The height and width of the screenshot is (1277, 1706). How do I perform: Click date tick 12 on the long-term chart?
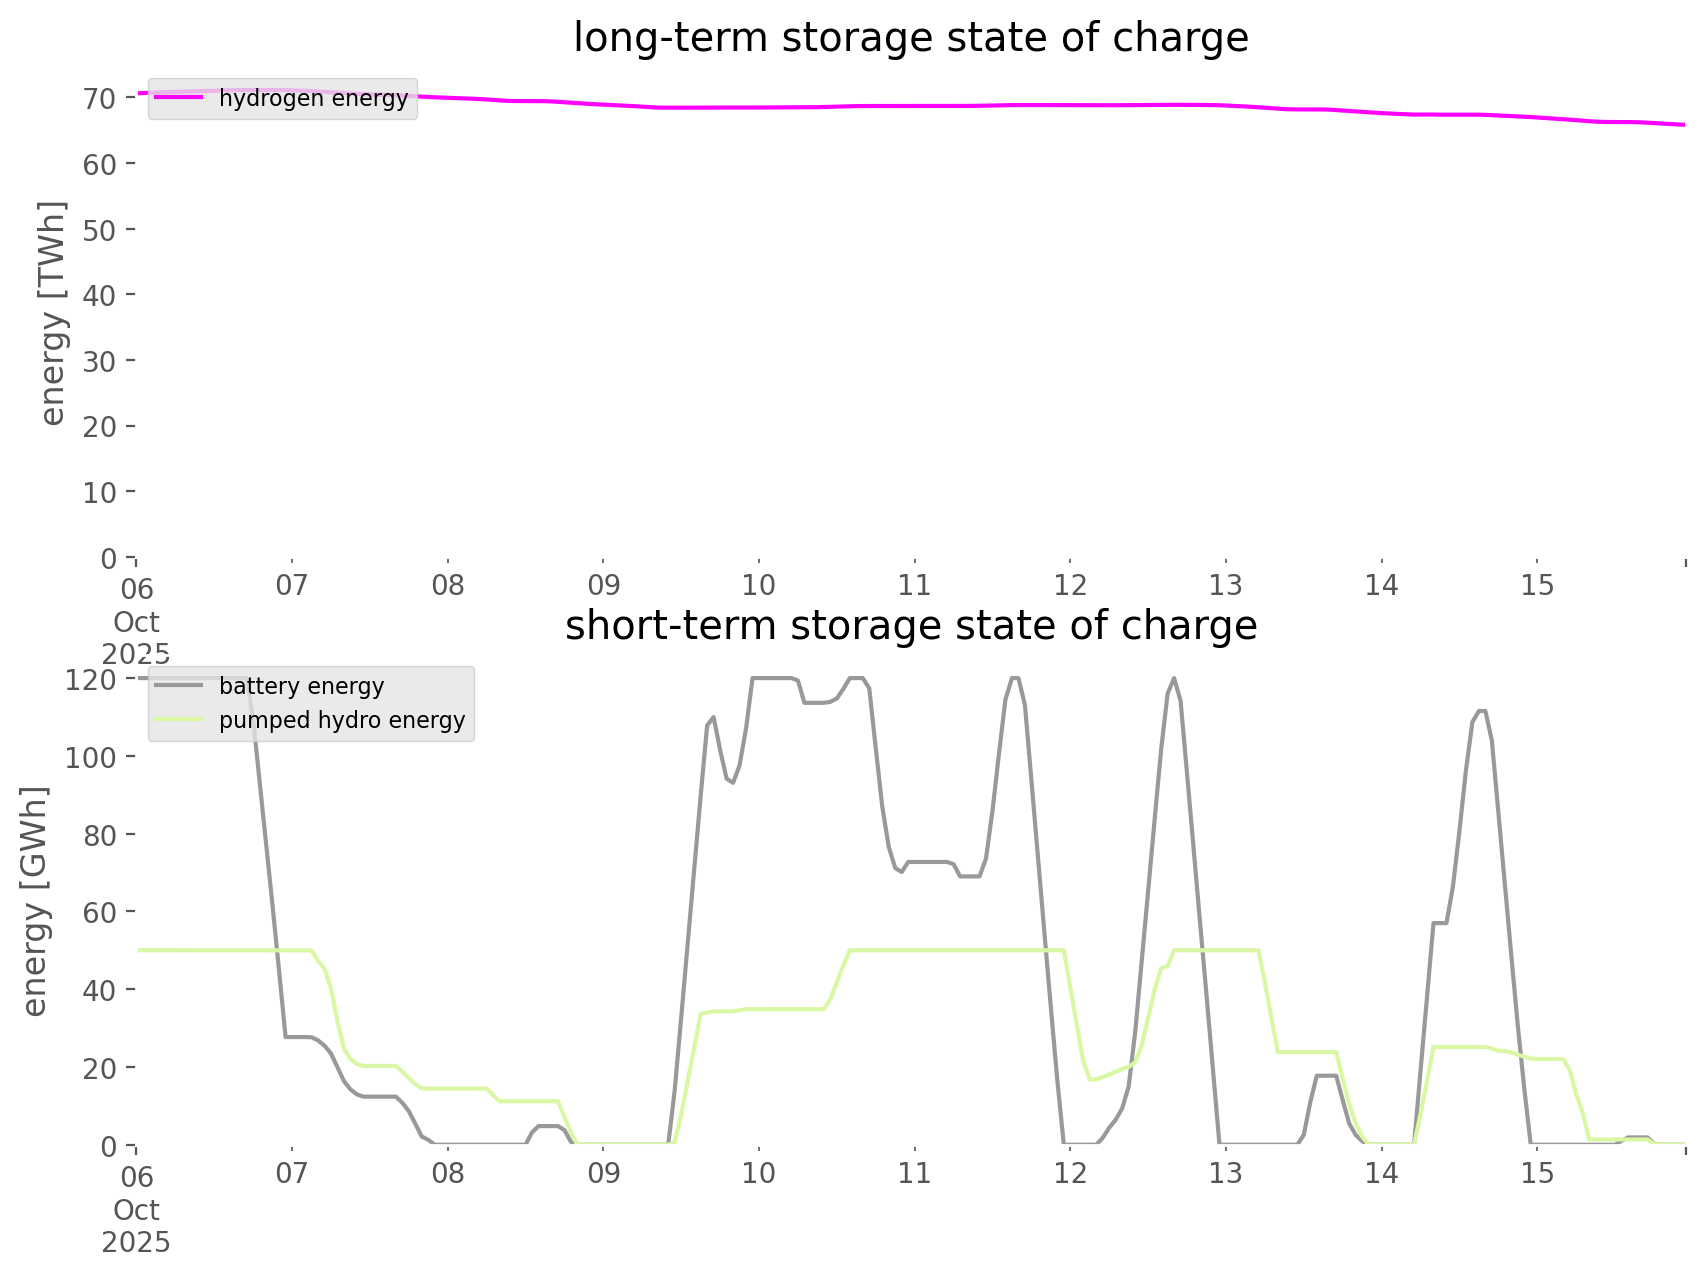[1070, 585]
